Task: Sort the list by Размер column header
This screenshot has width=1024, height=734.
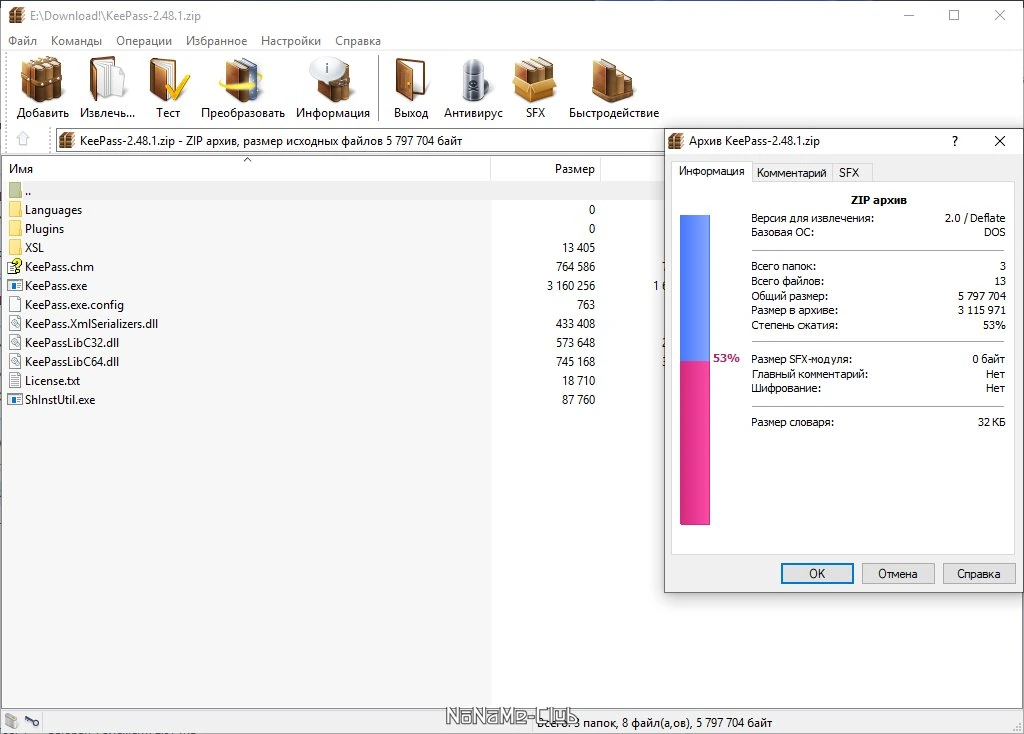Action: tap(545, 168)
